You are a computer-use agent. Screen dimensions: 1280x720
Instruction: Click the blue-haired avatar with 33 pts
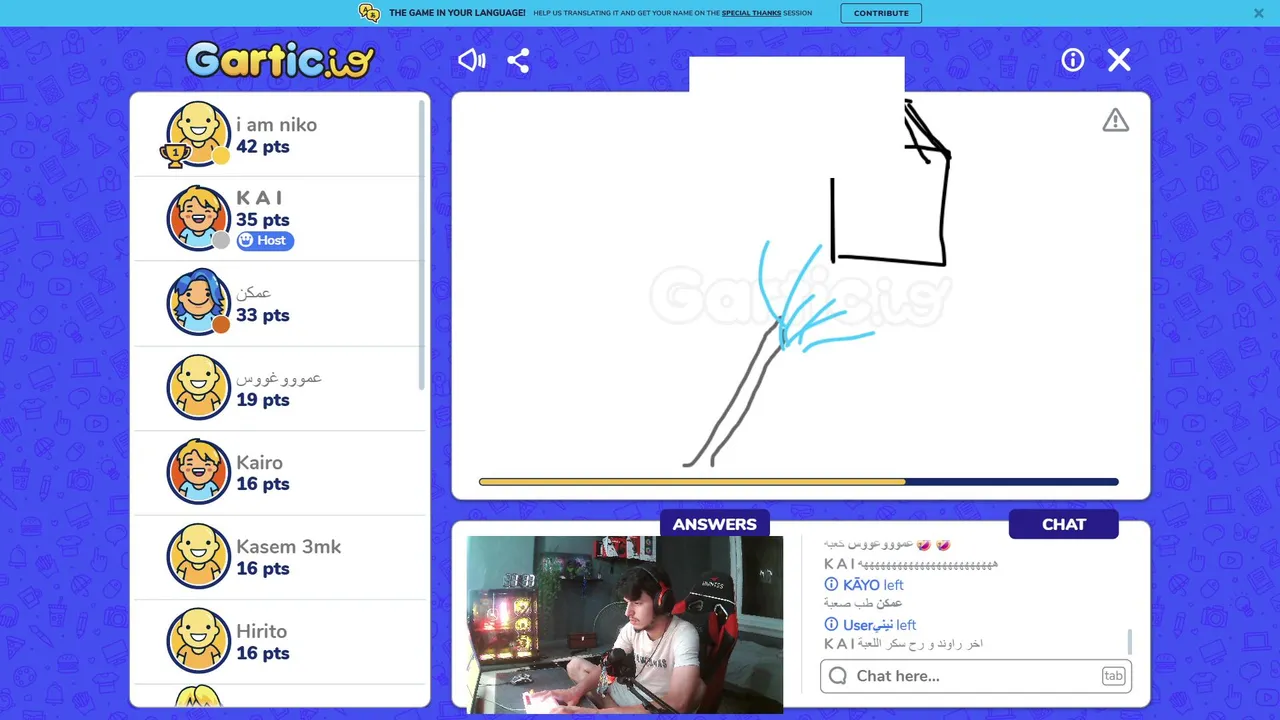click(198, 303)
